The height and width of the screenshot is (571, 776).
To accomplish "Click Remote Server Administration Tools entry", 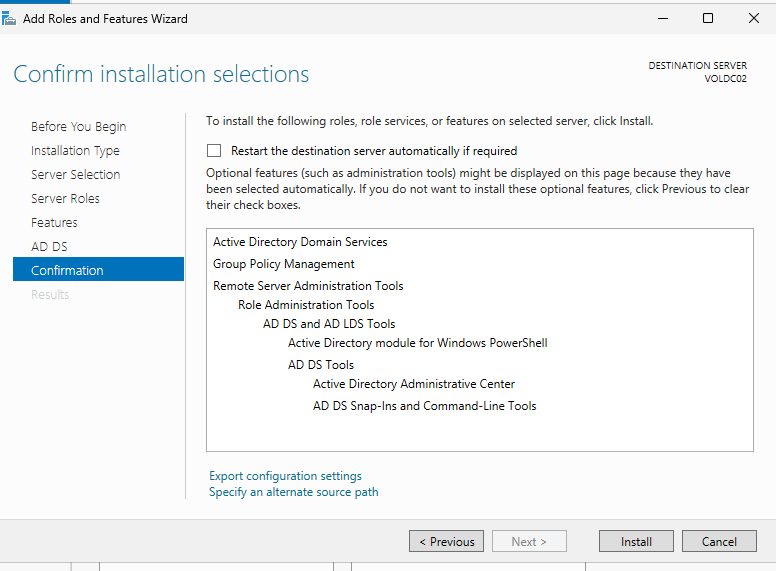I will [308, 286].
